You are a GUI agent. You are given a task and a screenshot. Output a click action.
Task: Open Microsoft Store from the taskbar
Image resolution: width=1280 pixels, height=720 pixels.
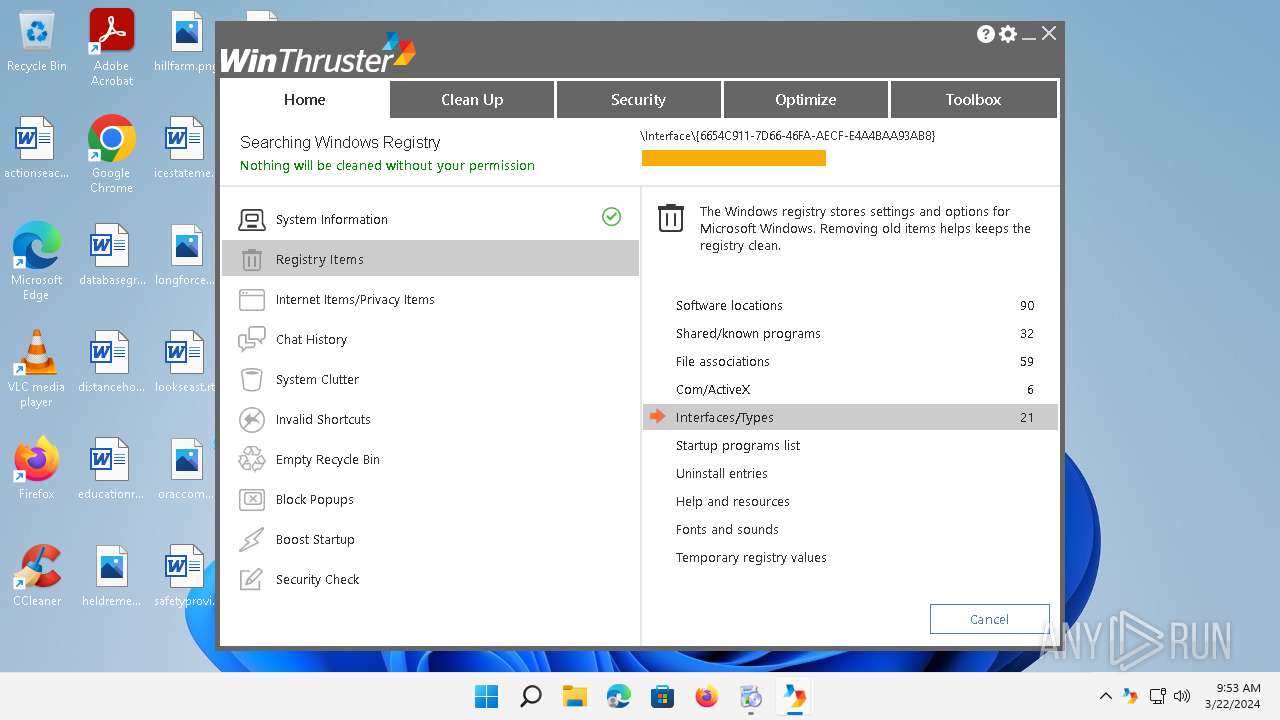pyautogui.click(x=662, y=696)
